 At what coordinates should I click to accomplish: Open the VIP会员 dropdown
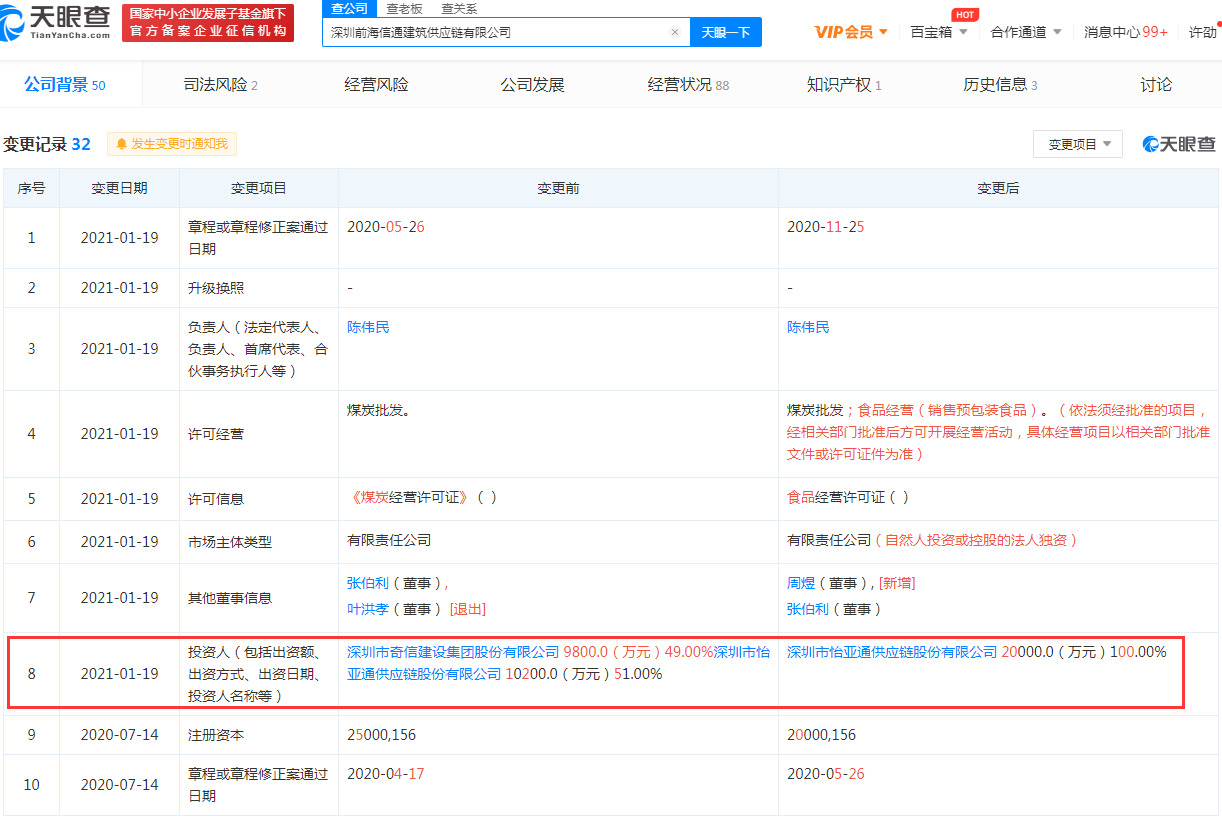tap(851, 32)
